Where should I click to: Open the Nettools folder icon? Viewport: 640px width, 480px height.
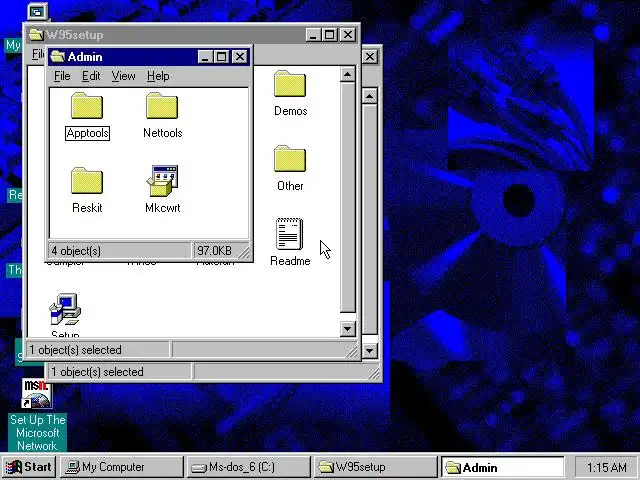[162, 106]
